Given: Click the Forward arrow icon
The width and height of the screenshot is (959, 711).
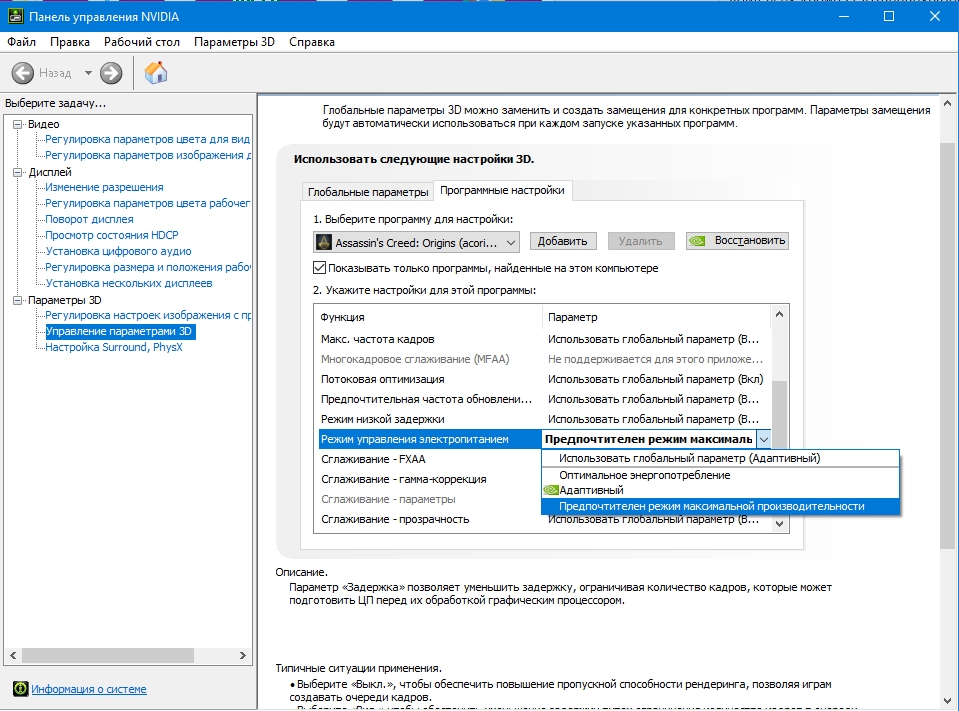Looking at the screenshot, I should click(x=111, y=73).
